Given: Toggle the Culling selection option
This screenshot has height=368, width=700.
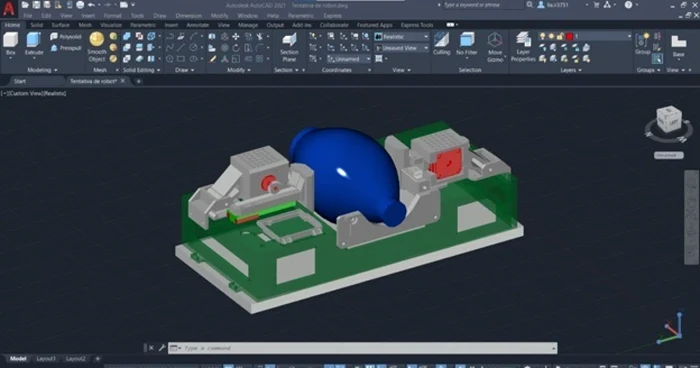Looking at the screenshot, I should pyautogui.click(x=442, y=44).
